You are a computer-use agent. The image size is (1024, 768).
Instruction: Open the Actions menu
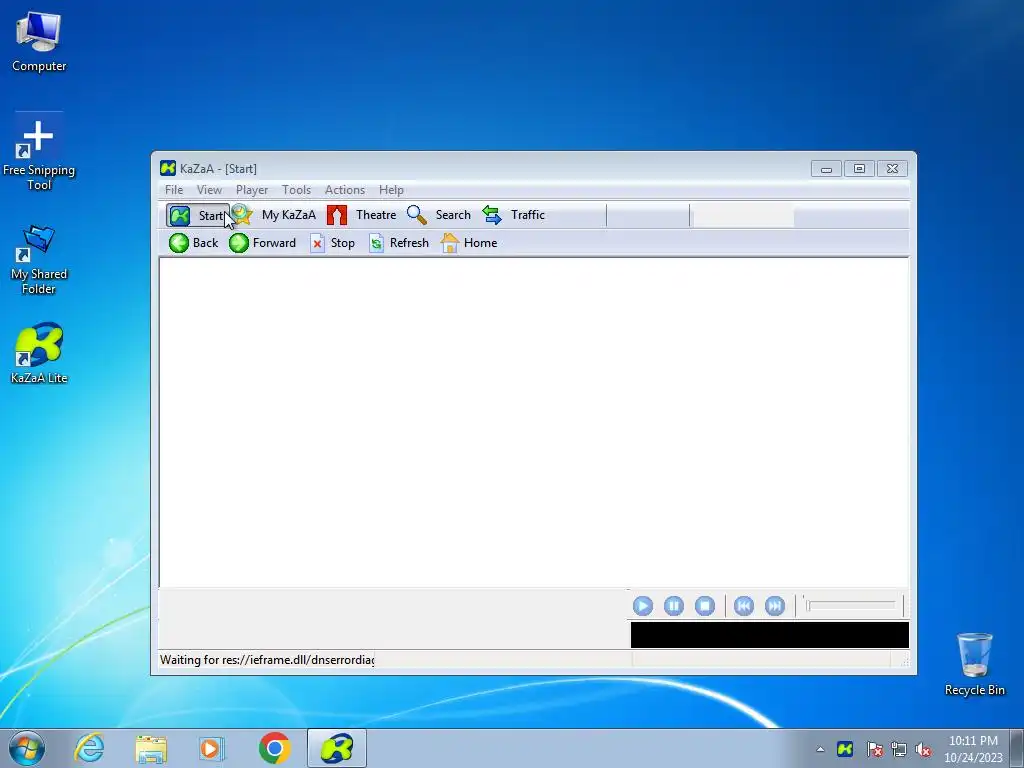pos(345,190)
